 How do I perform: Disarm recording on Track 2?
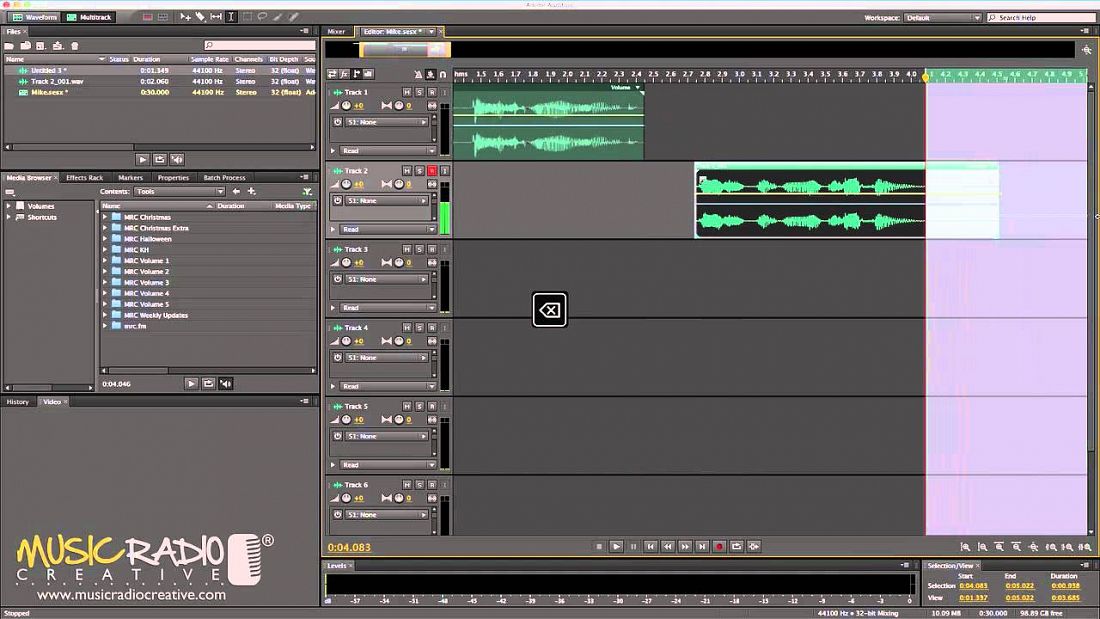tap(432, 171)
